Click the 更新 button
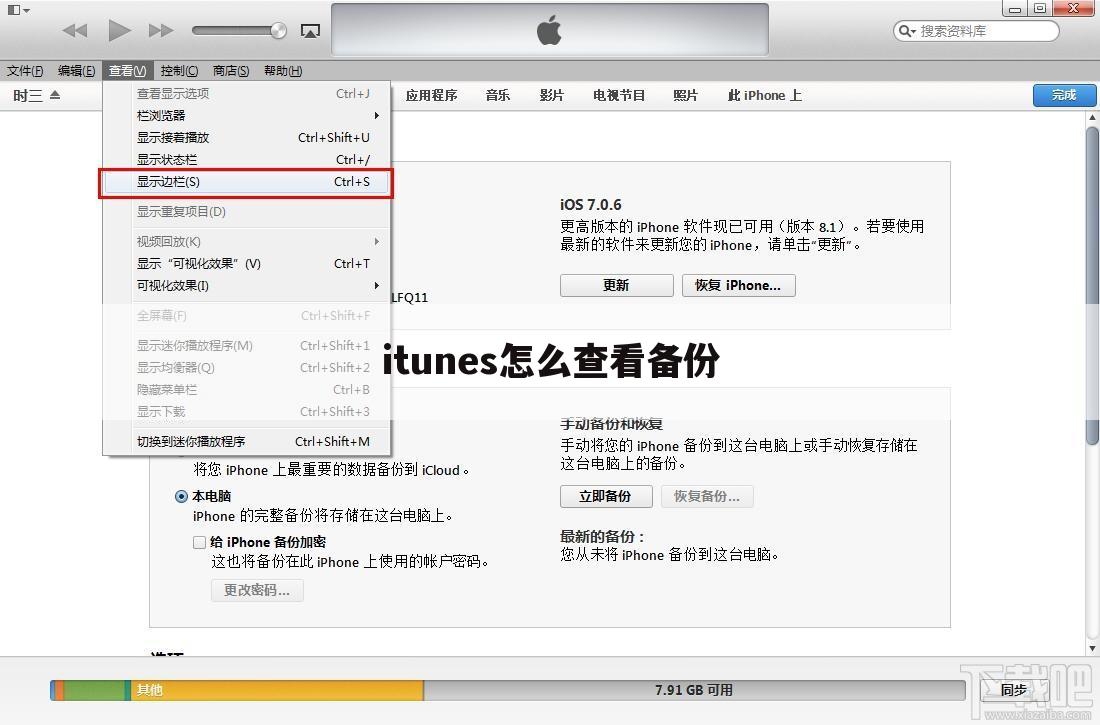Screen dimensions: 1100x725 pos(616,286)
